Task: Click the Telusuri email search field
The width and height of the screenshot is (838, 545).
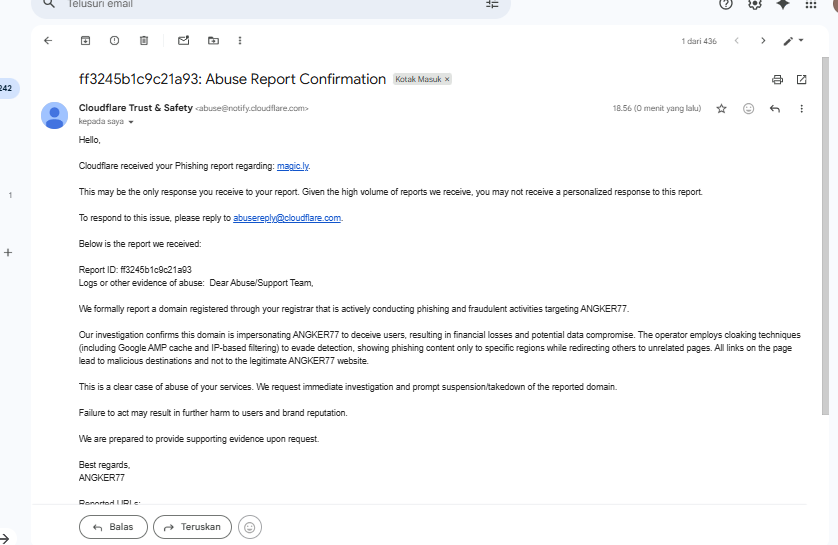Action: click(x=270, y=4)
